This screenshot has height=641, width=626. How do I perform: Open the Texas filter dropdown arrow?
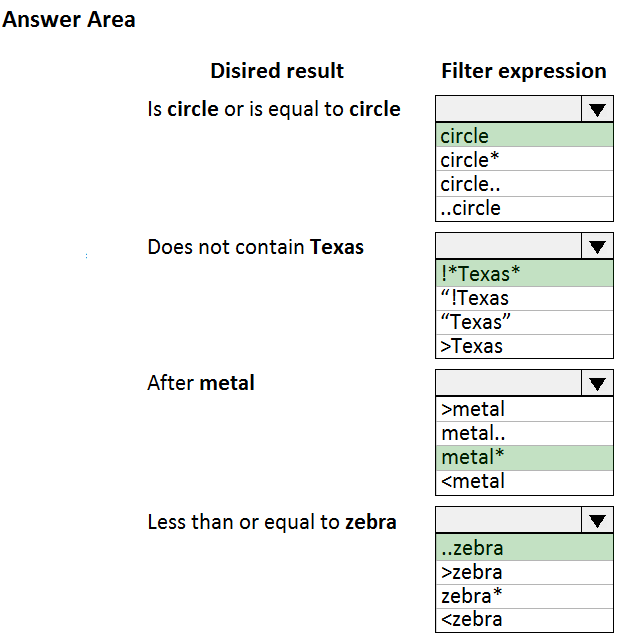(x=597, y=246)
